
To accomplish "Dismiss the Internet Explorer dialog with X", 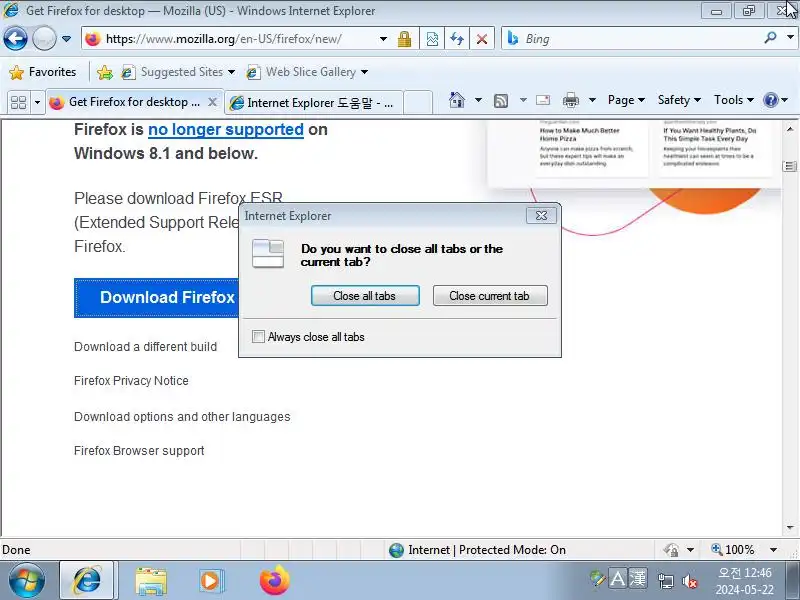I will tap(541, 216).
